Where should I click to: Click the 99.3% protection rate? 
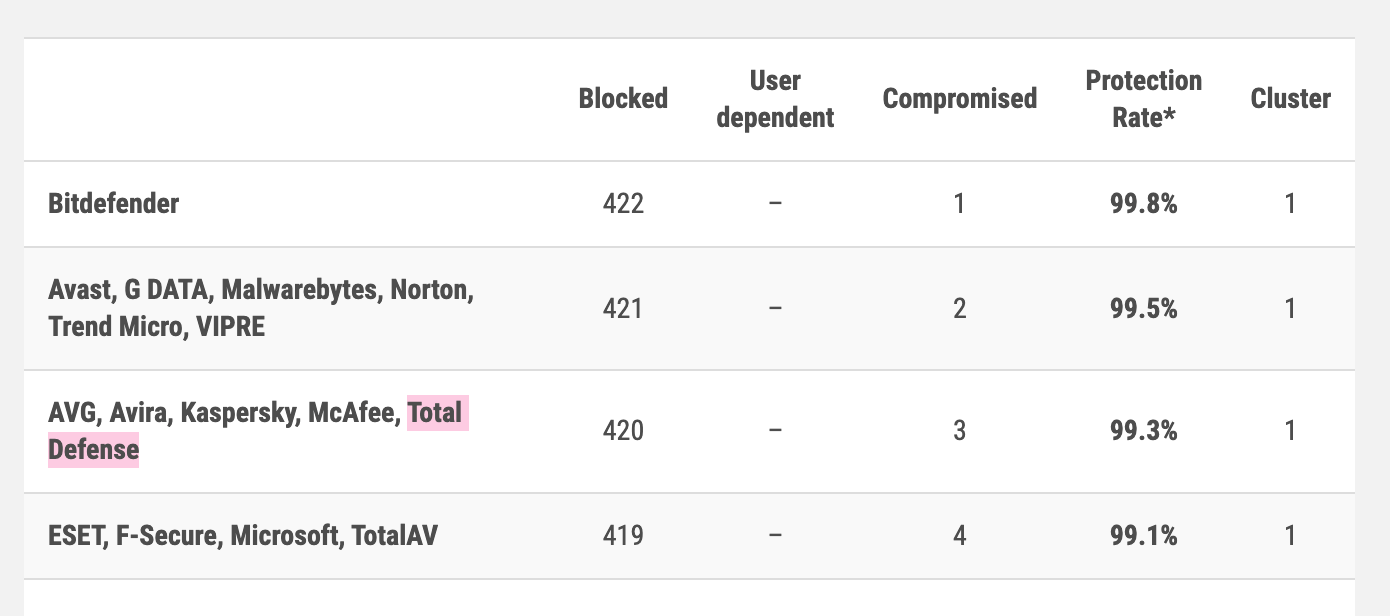pyautogui.click(x=1144, y=431)
